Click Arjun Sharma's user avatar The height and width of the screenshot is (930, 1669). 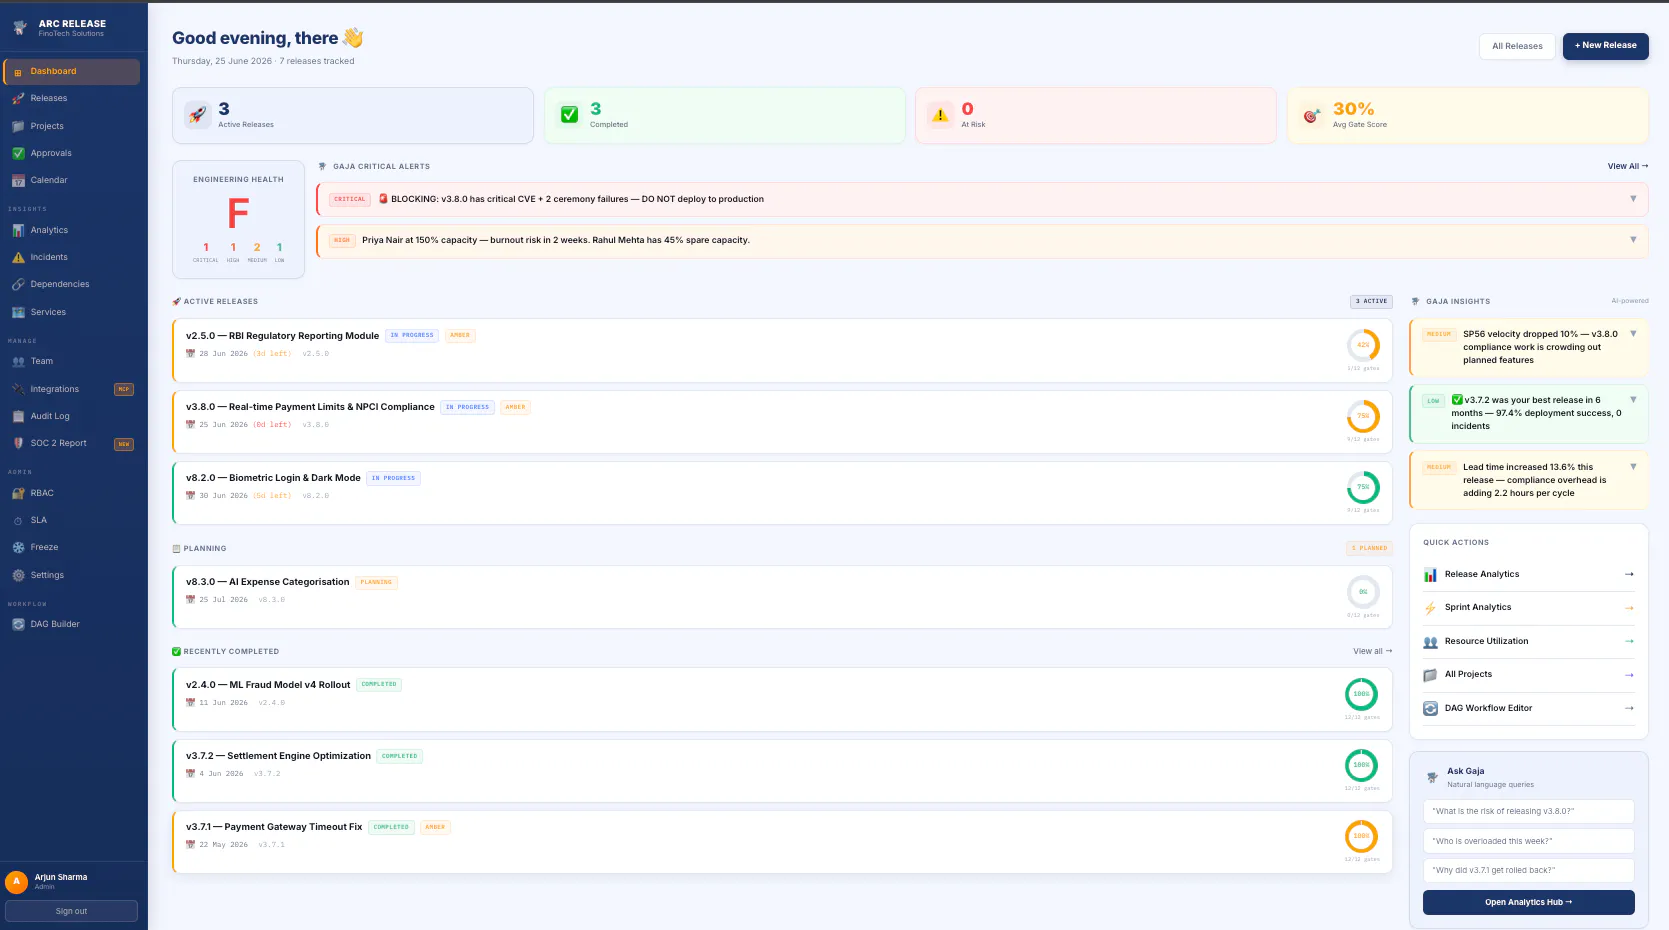(x=16, y=882)
